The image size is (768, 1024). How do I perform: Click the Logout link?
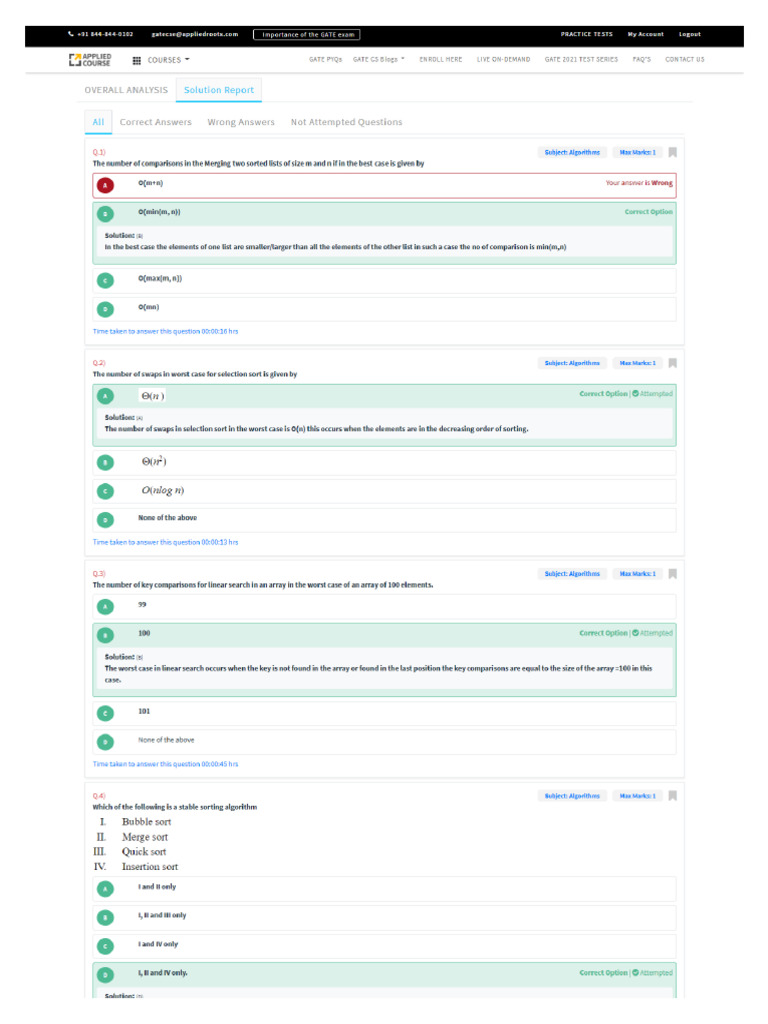click(690, 34)
